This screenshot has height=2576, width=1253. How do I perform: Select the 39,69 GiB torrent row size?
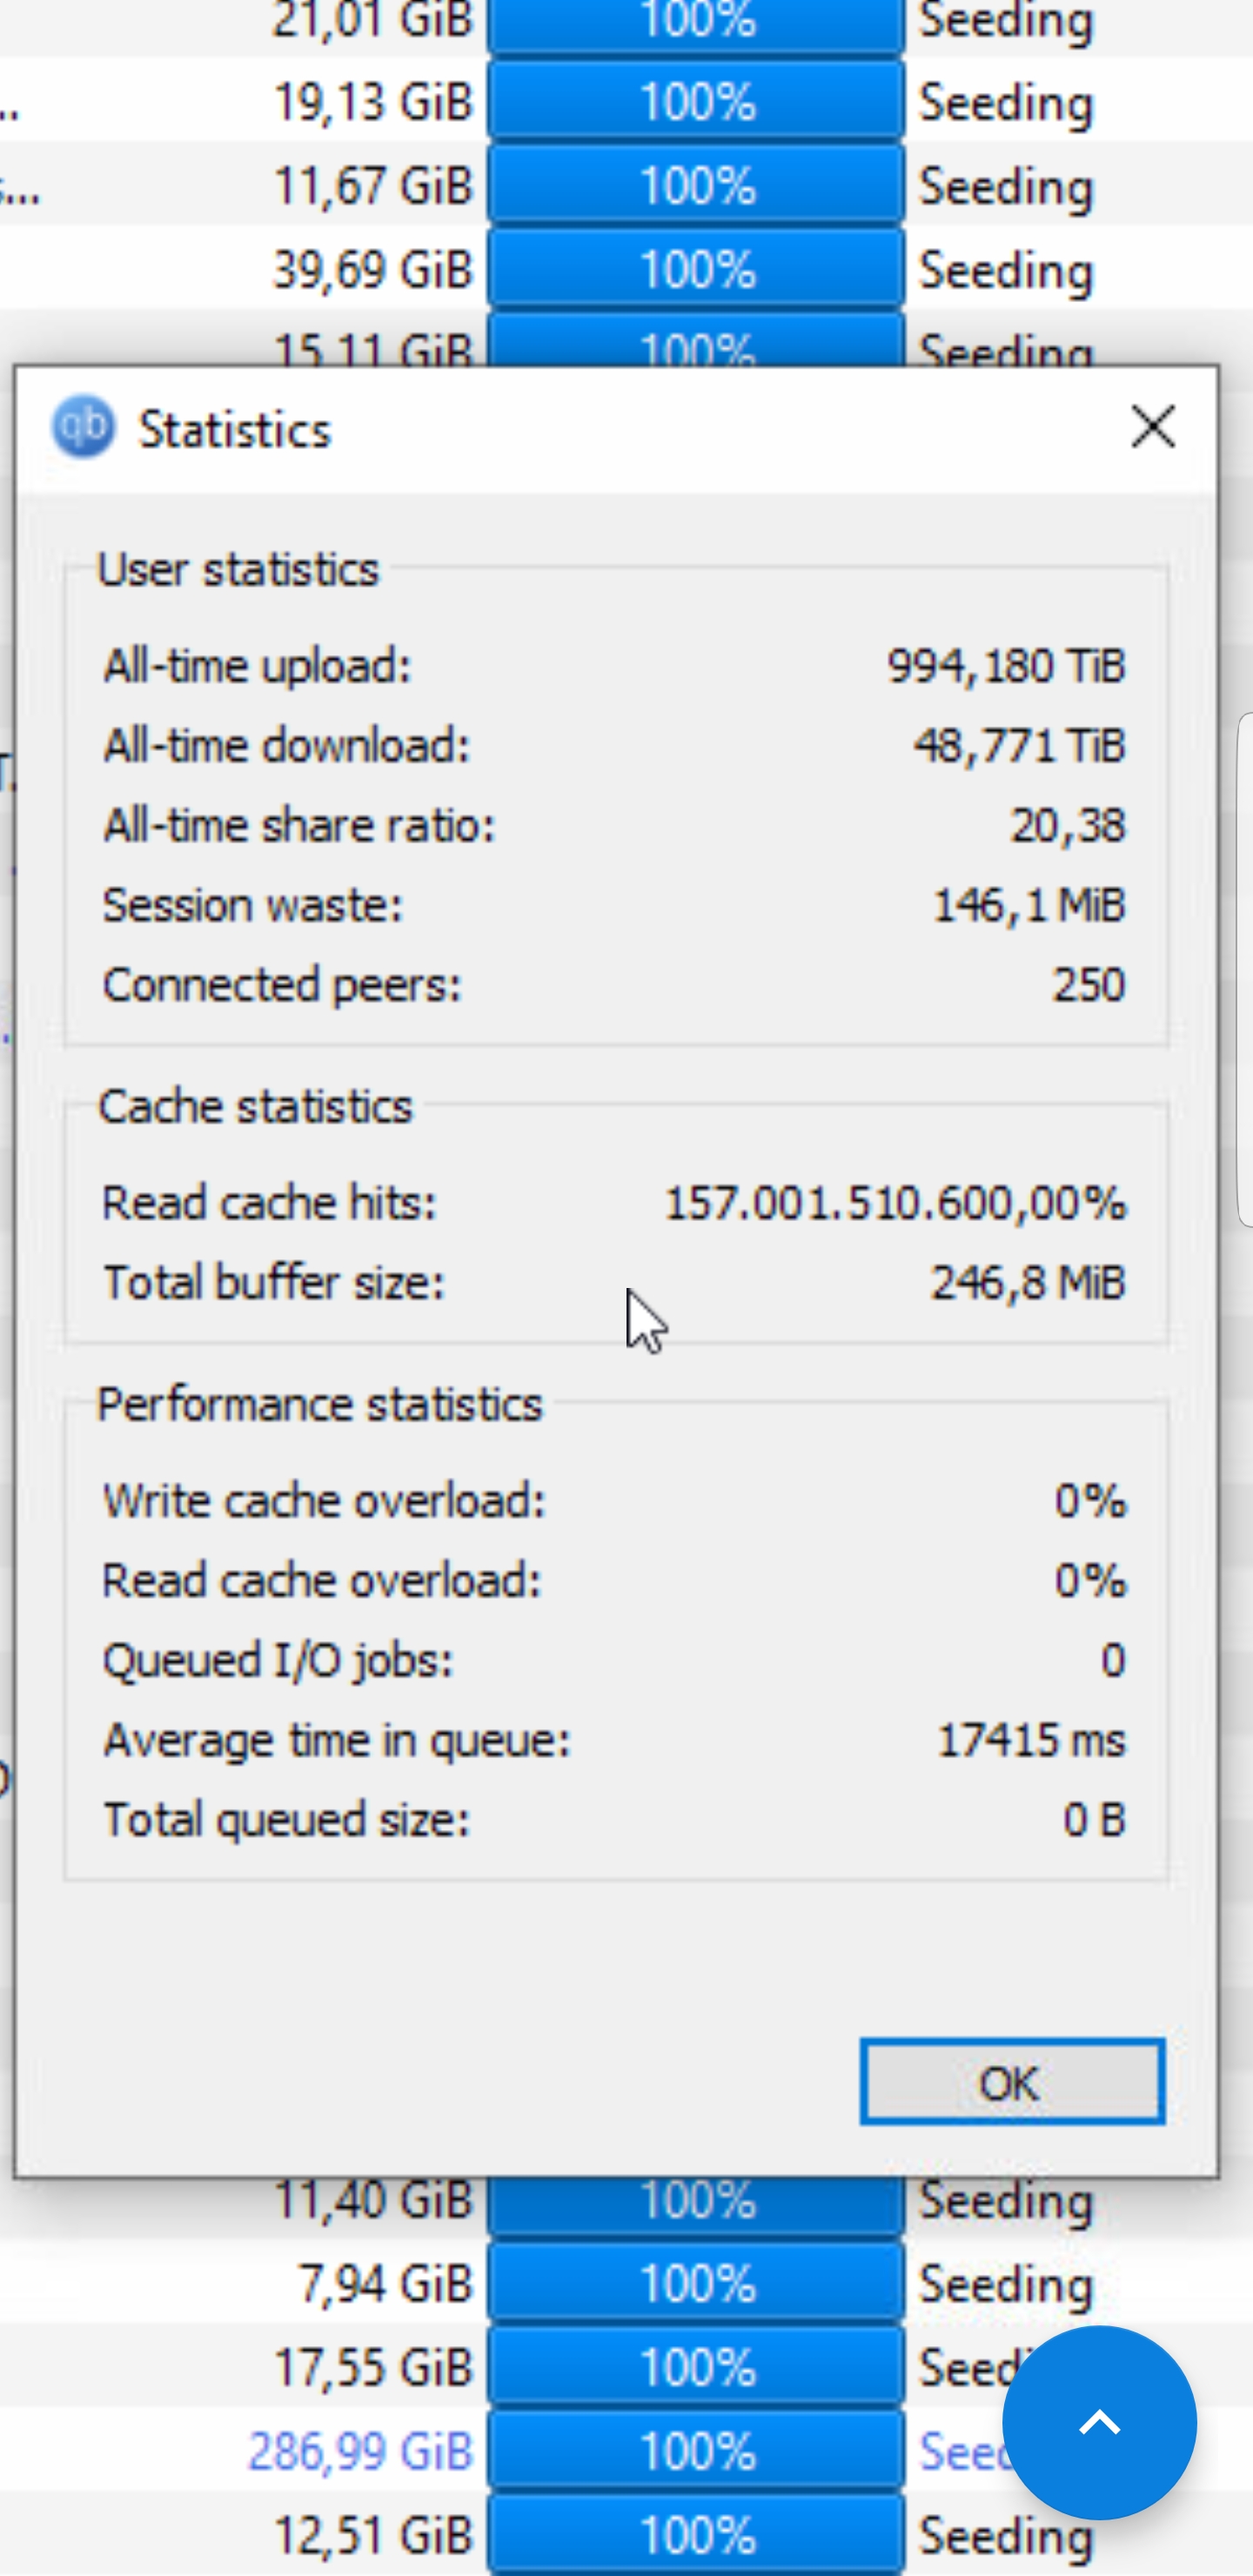(x=372, y=270)
